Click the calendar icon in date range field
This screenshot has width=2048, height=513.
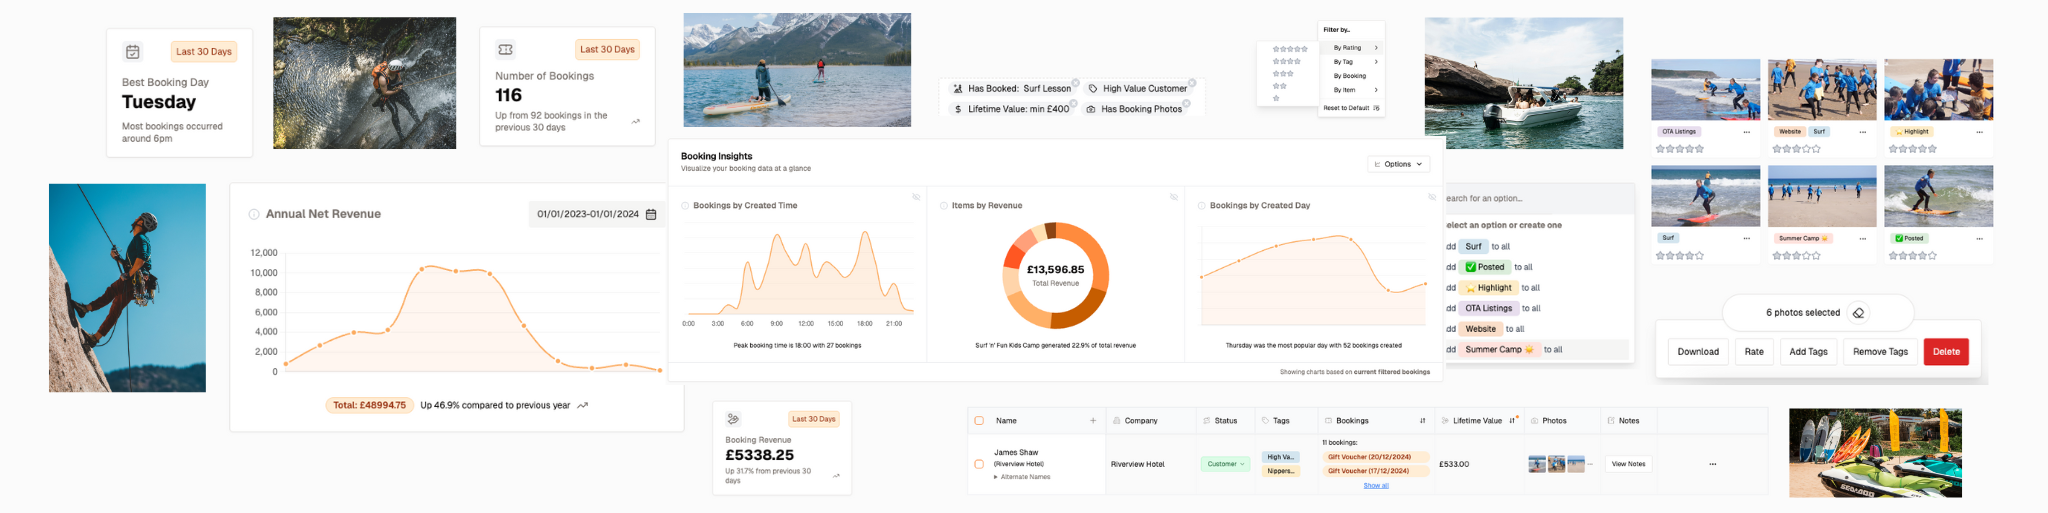(651, 214)
